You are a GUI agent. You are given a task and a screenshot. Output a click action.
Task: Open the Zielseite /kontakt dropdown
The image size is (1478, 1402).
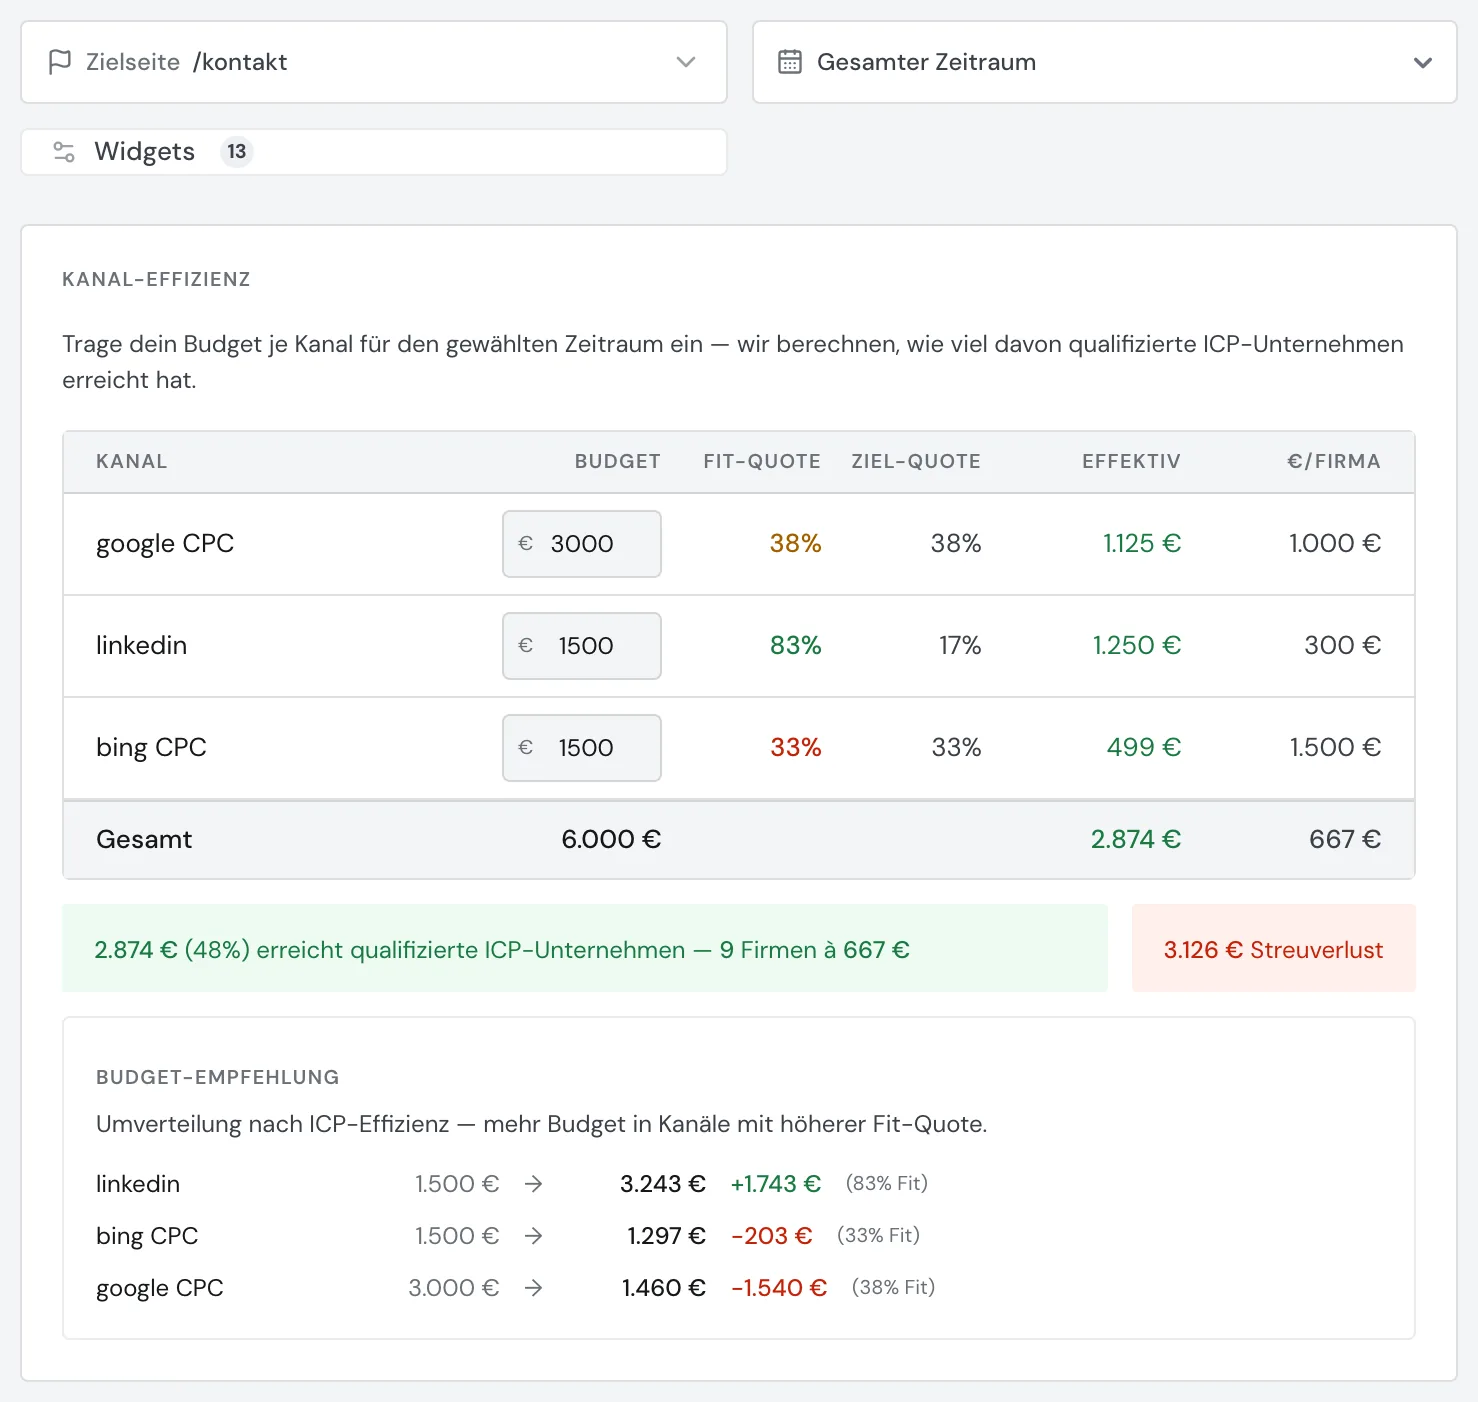(374, 62)
